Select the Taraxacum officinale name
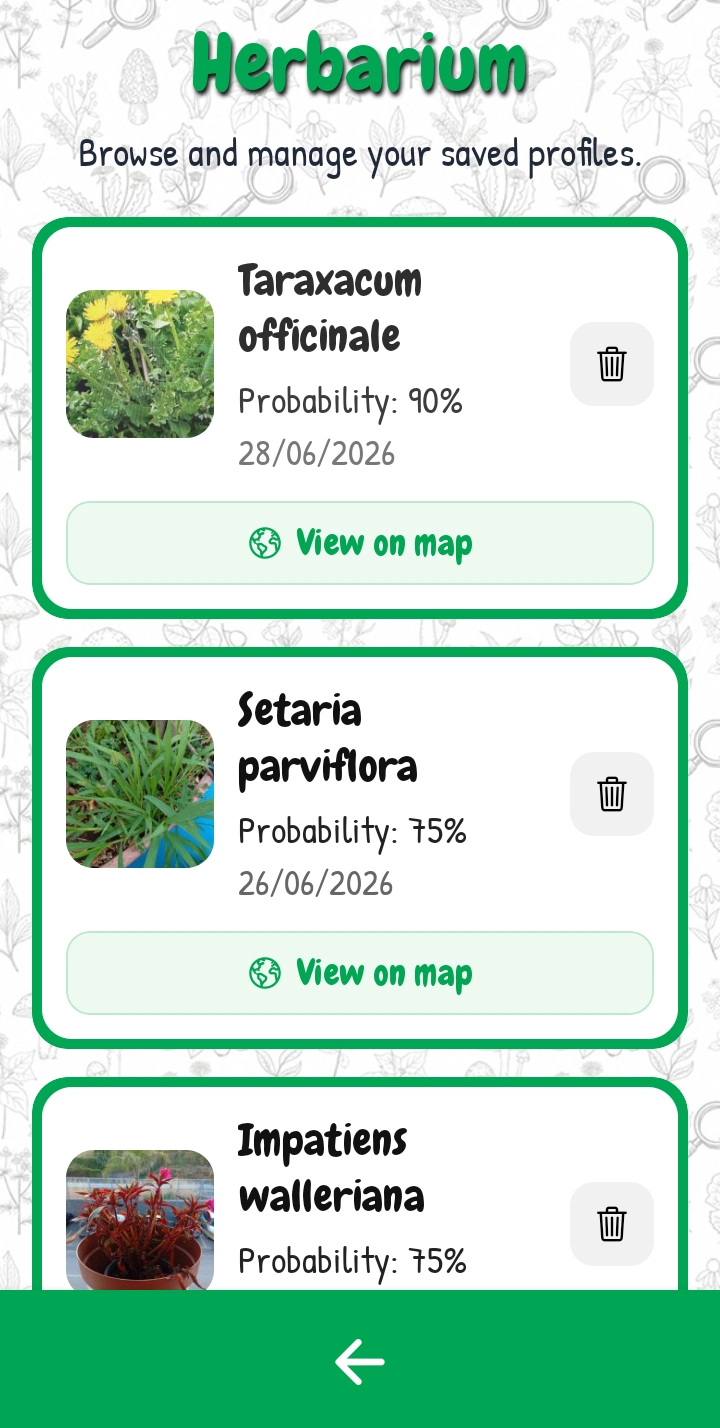 click(x=330, y=308)
